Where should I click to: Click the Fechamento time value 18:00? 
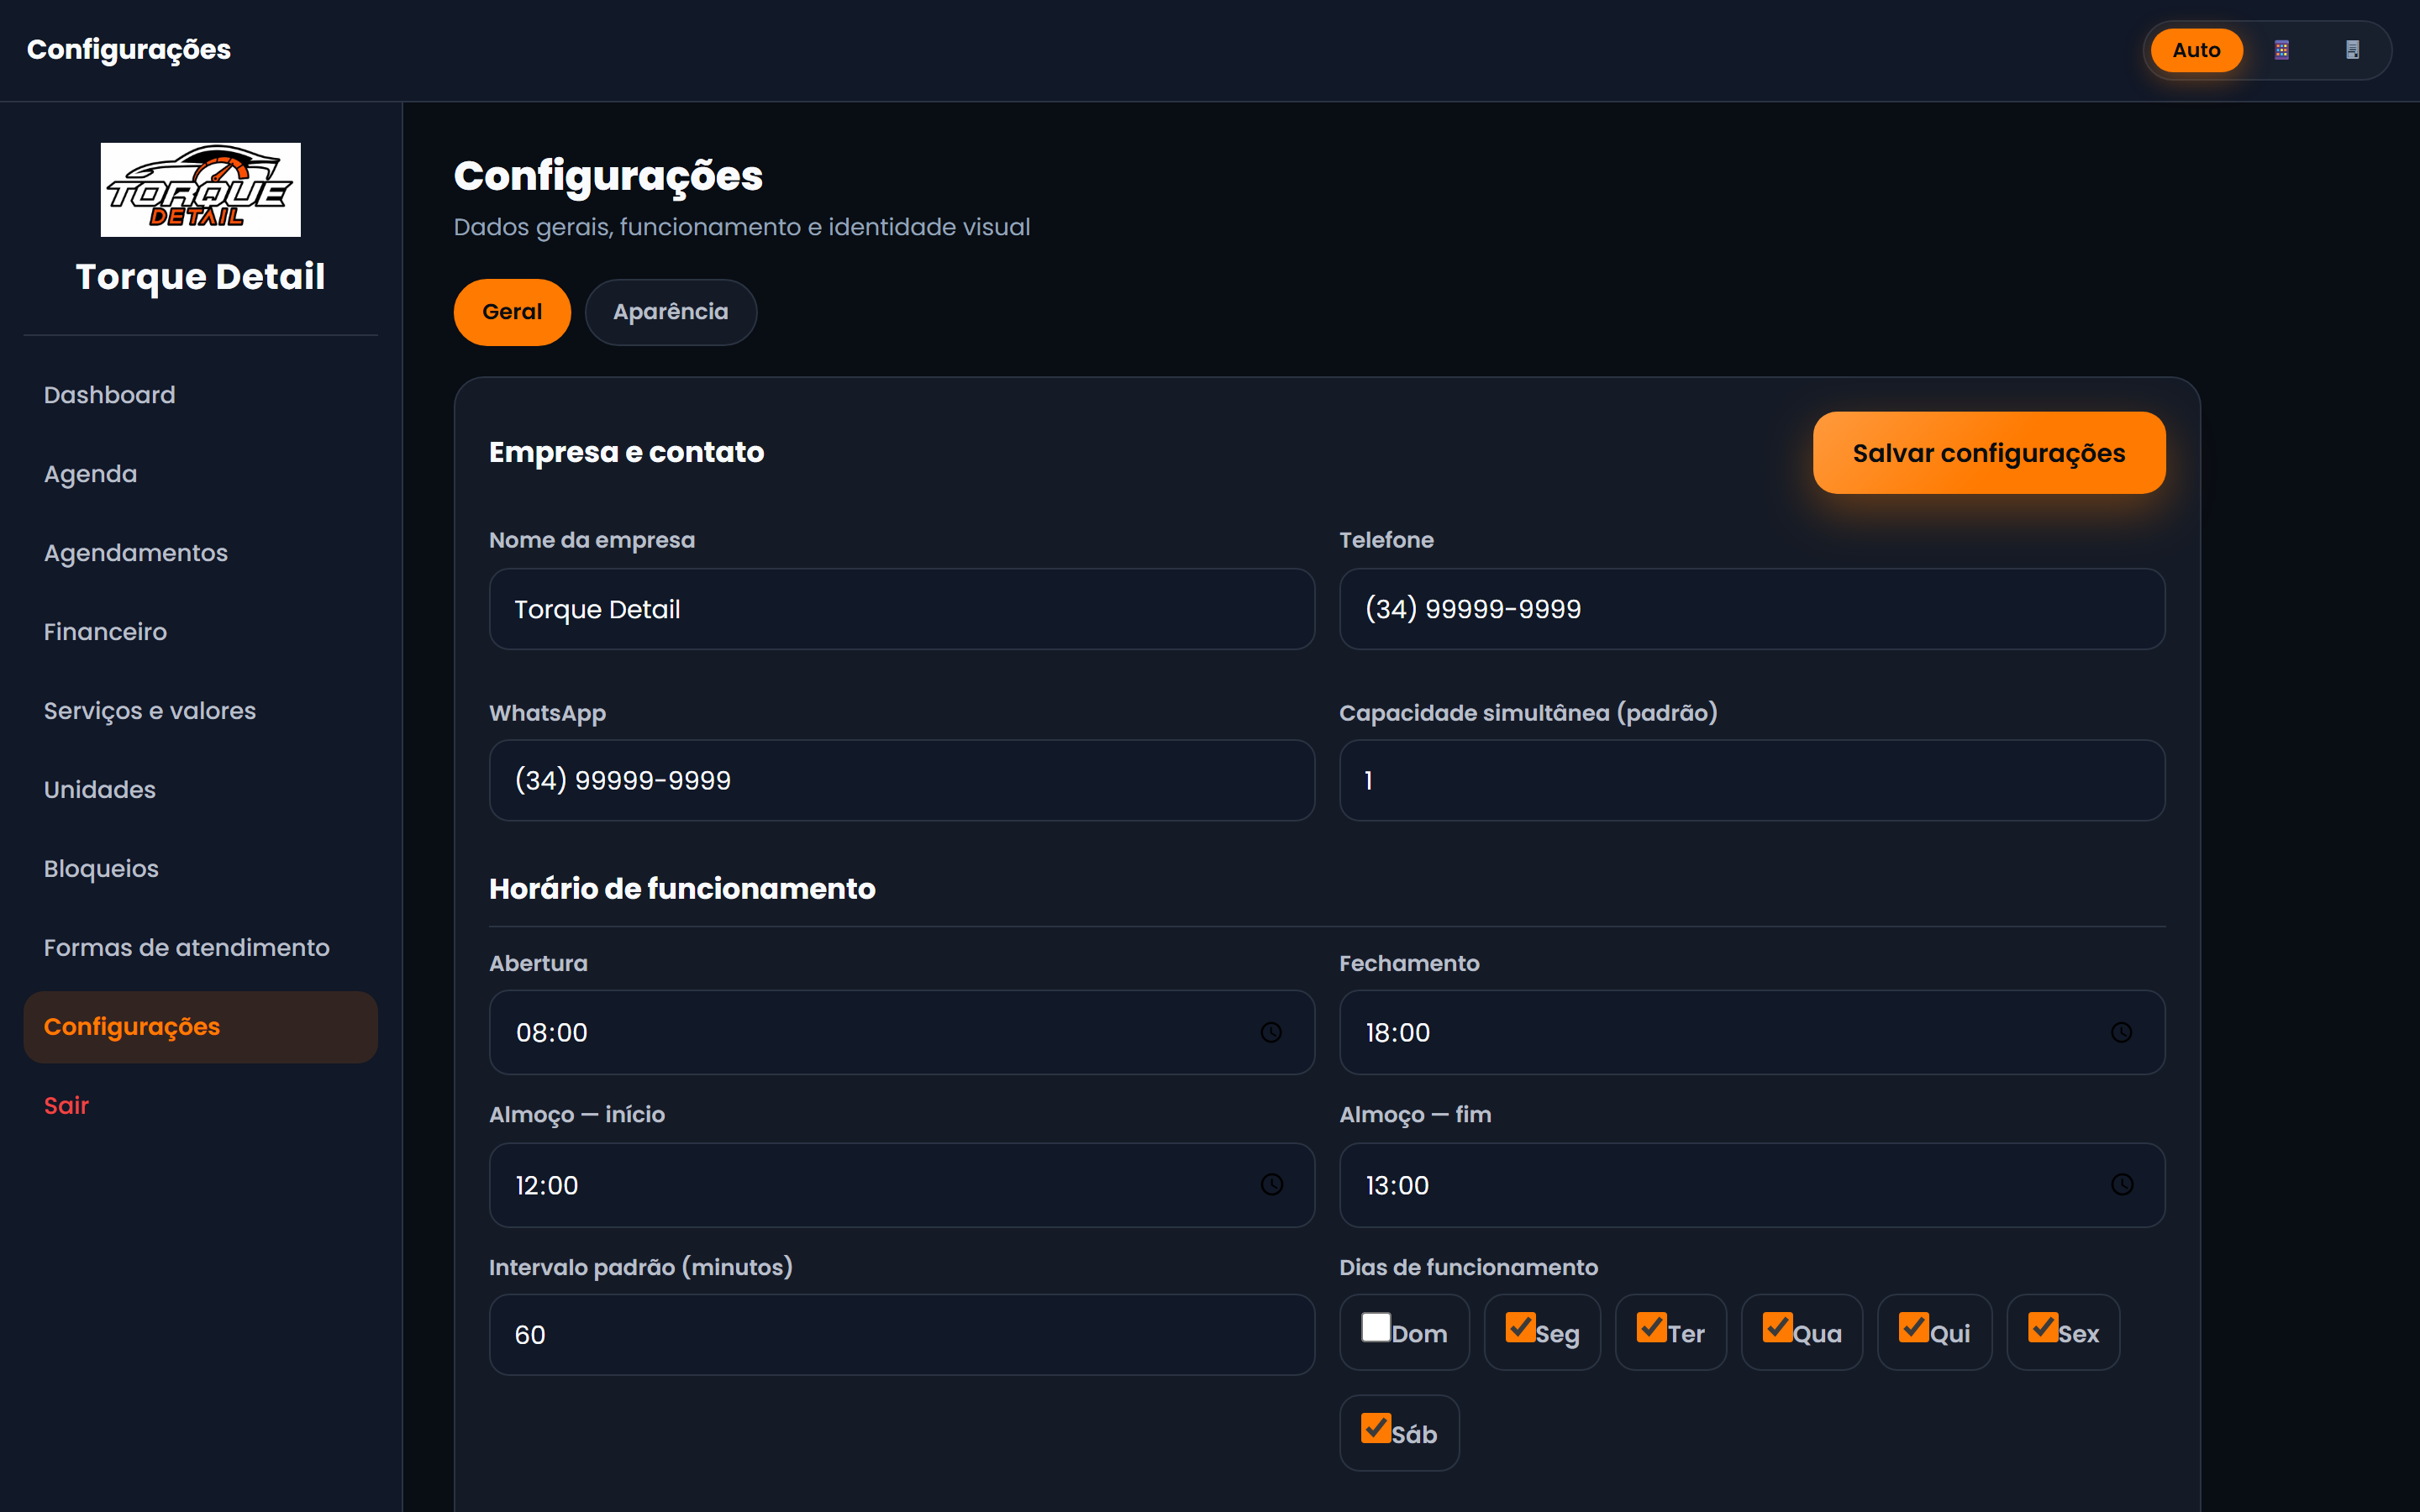pyautogui.click(x=1398, y=1033)
